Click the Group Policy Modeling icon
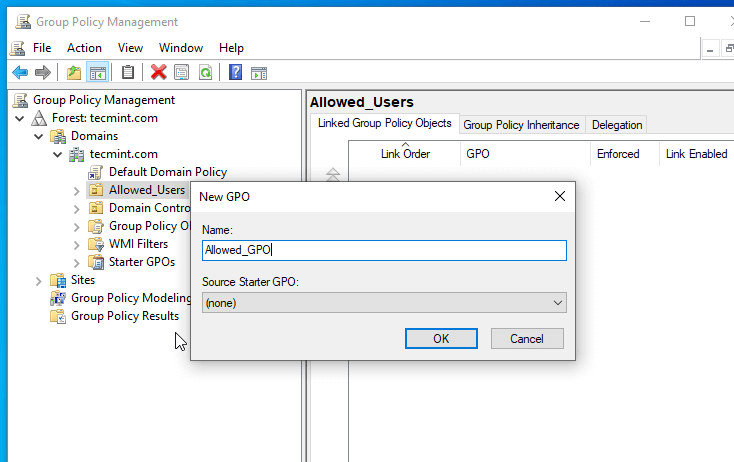Screen dimensions: 734x462 58,298
